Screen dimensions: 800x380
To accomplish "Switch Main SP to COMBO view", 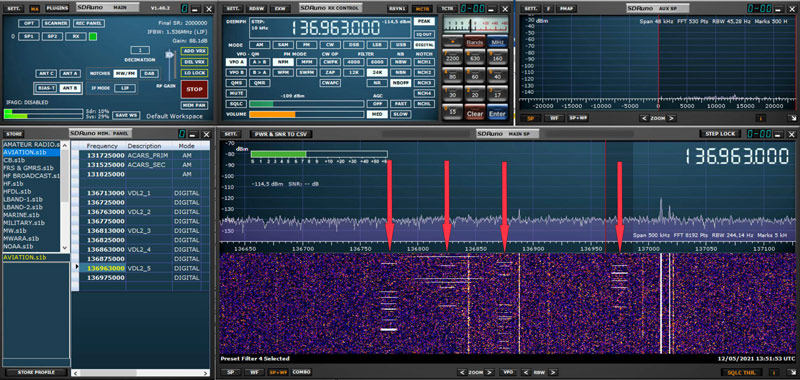I will point(302,372).
